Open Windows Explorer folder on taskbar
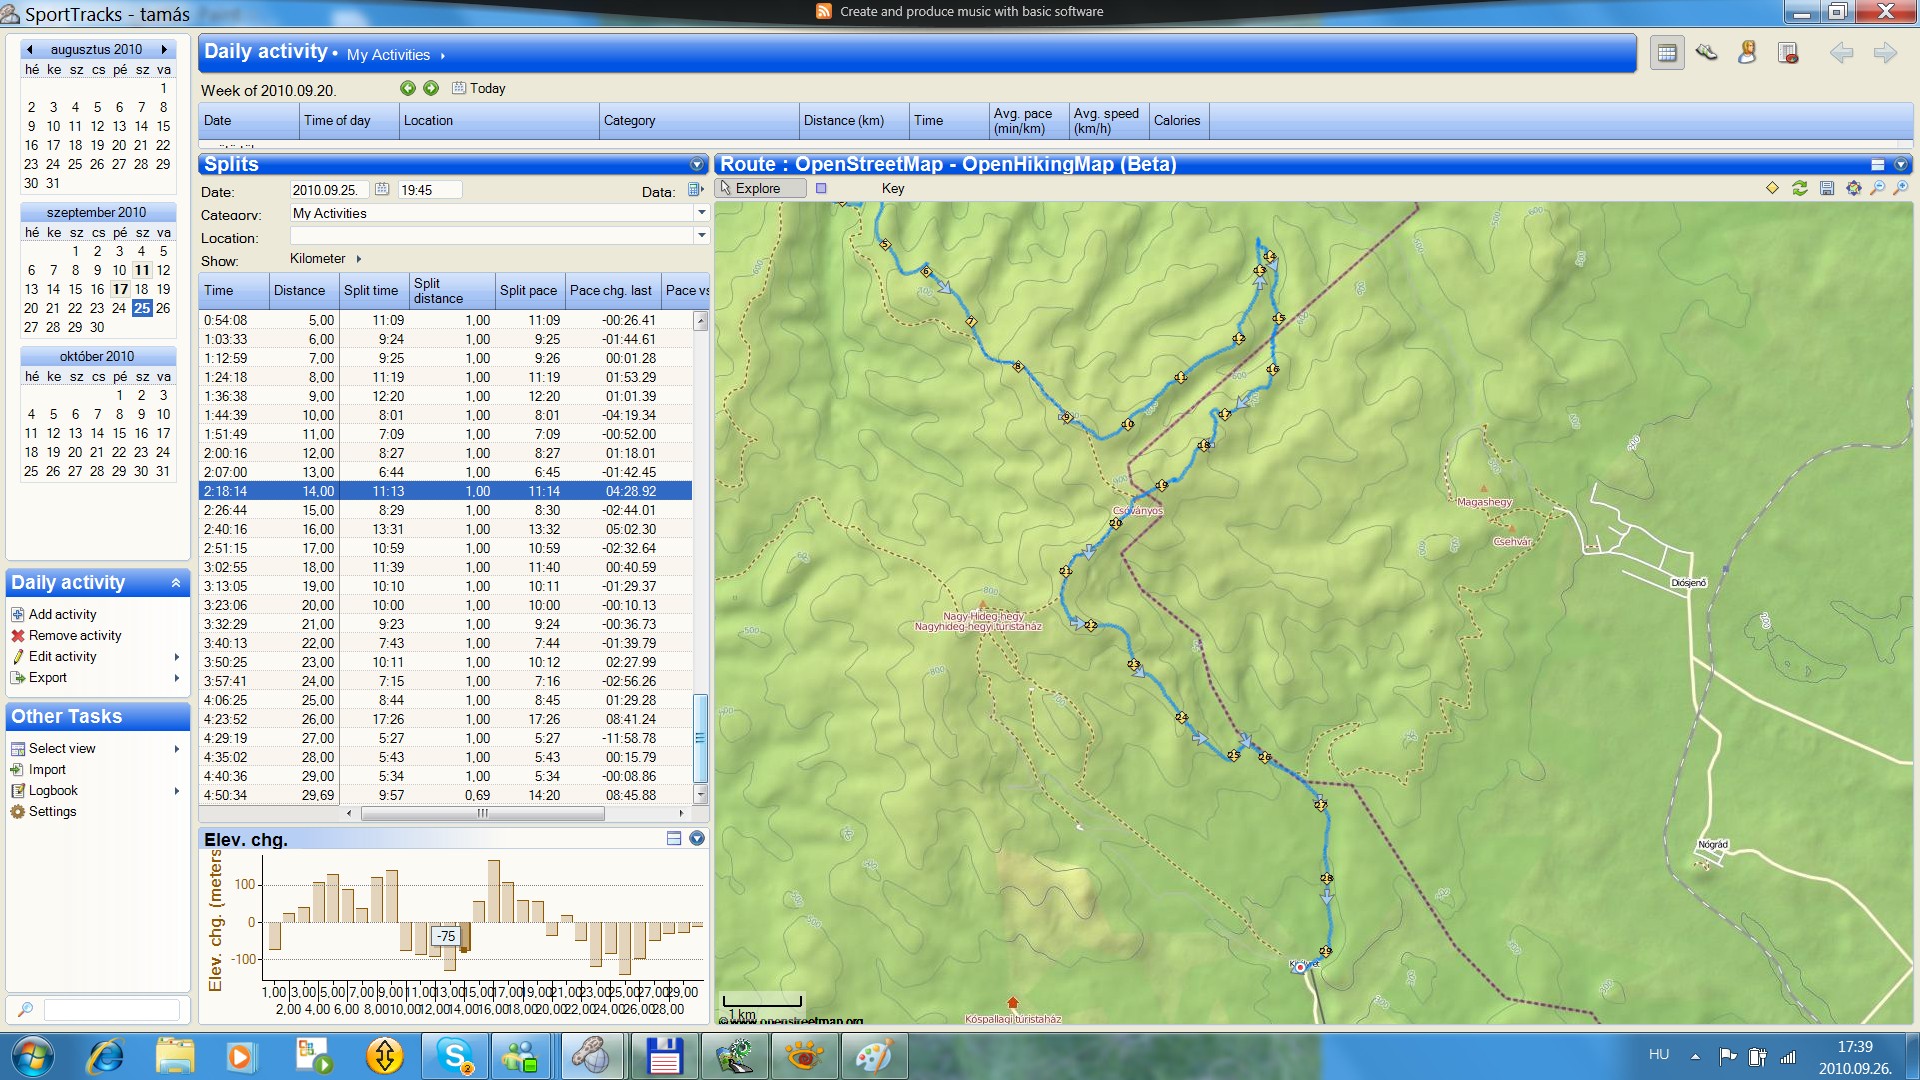Screen dimensions: 1920x1080 (x=174, y=1056)
